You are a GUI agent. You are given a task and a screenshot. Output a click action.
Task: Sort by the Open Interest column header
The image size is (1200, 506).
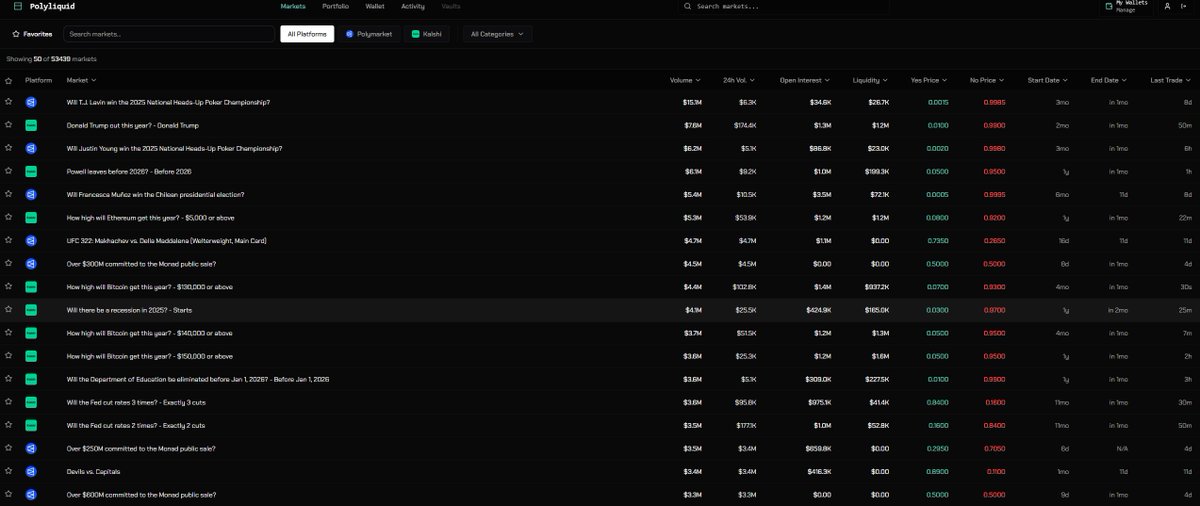(x=805, y=80)
